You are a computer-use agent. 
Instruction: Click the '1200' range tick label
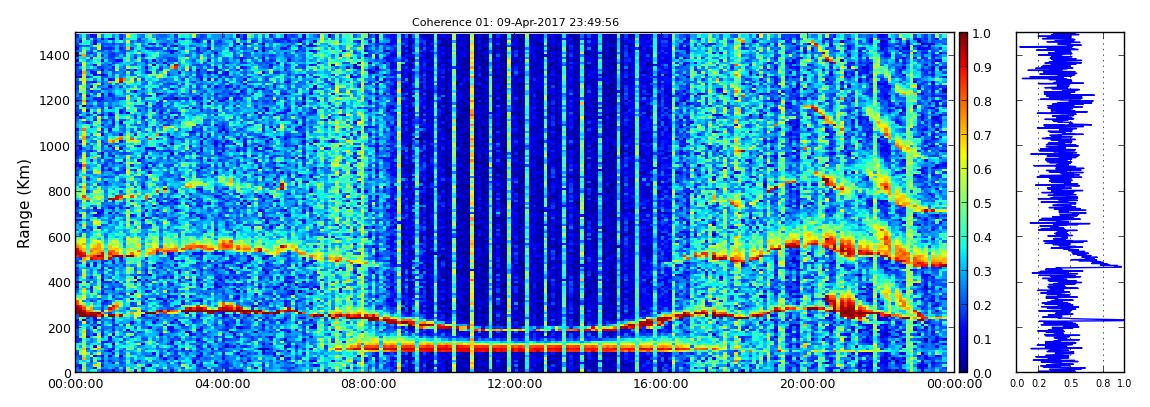[56, 100]
